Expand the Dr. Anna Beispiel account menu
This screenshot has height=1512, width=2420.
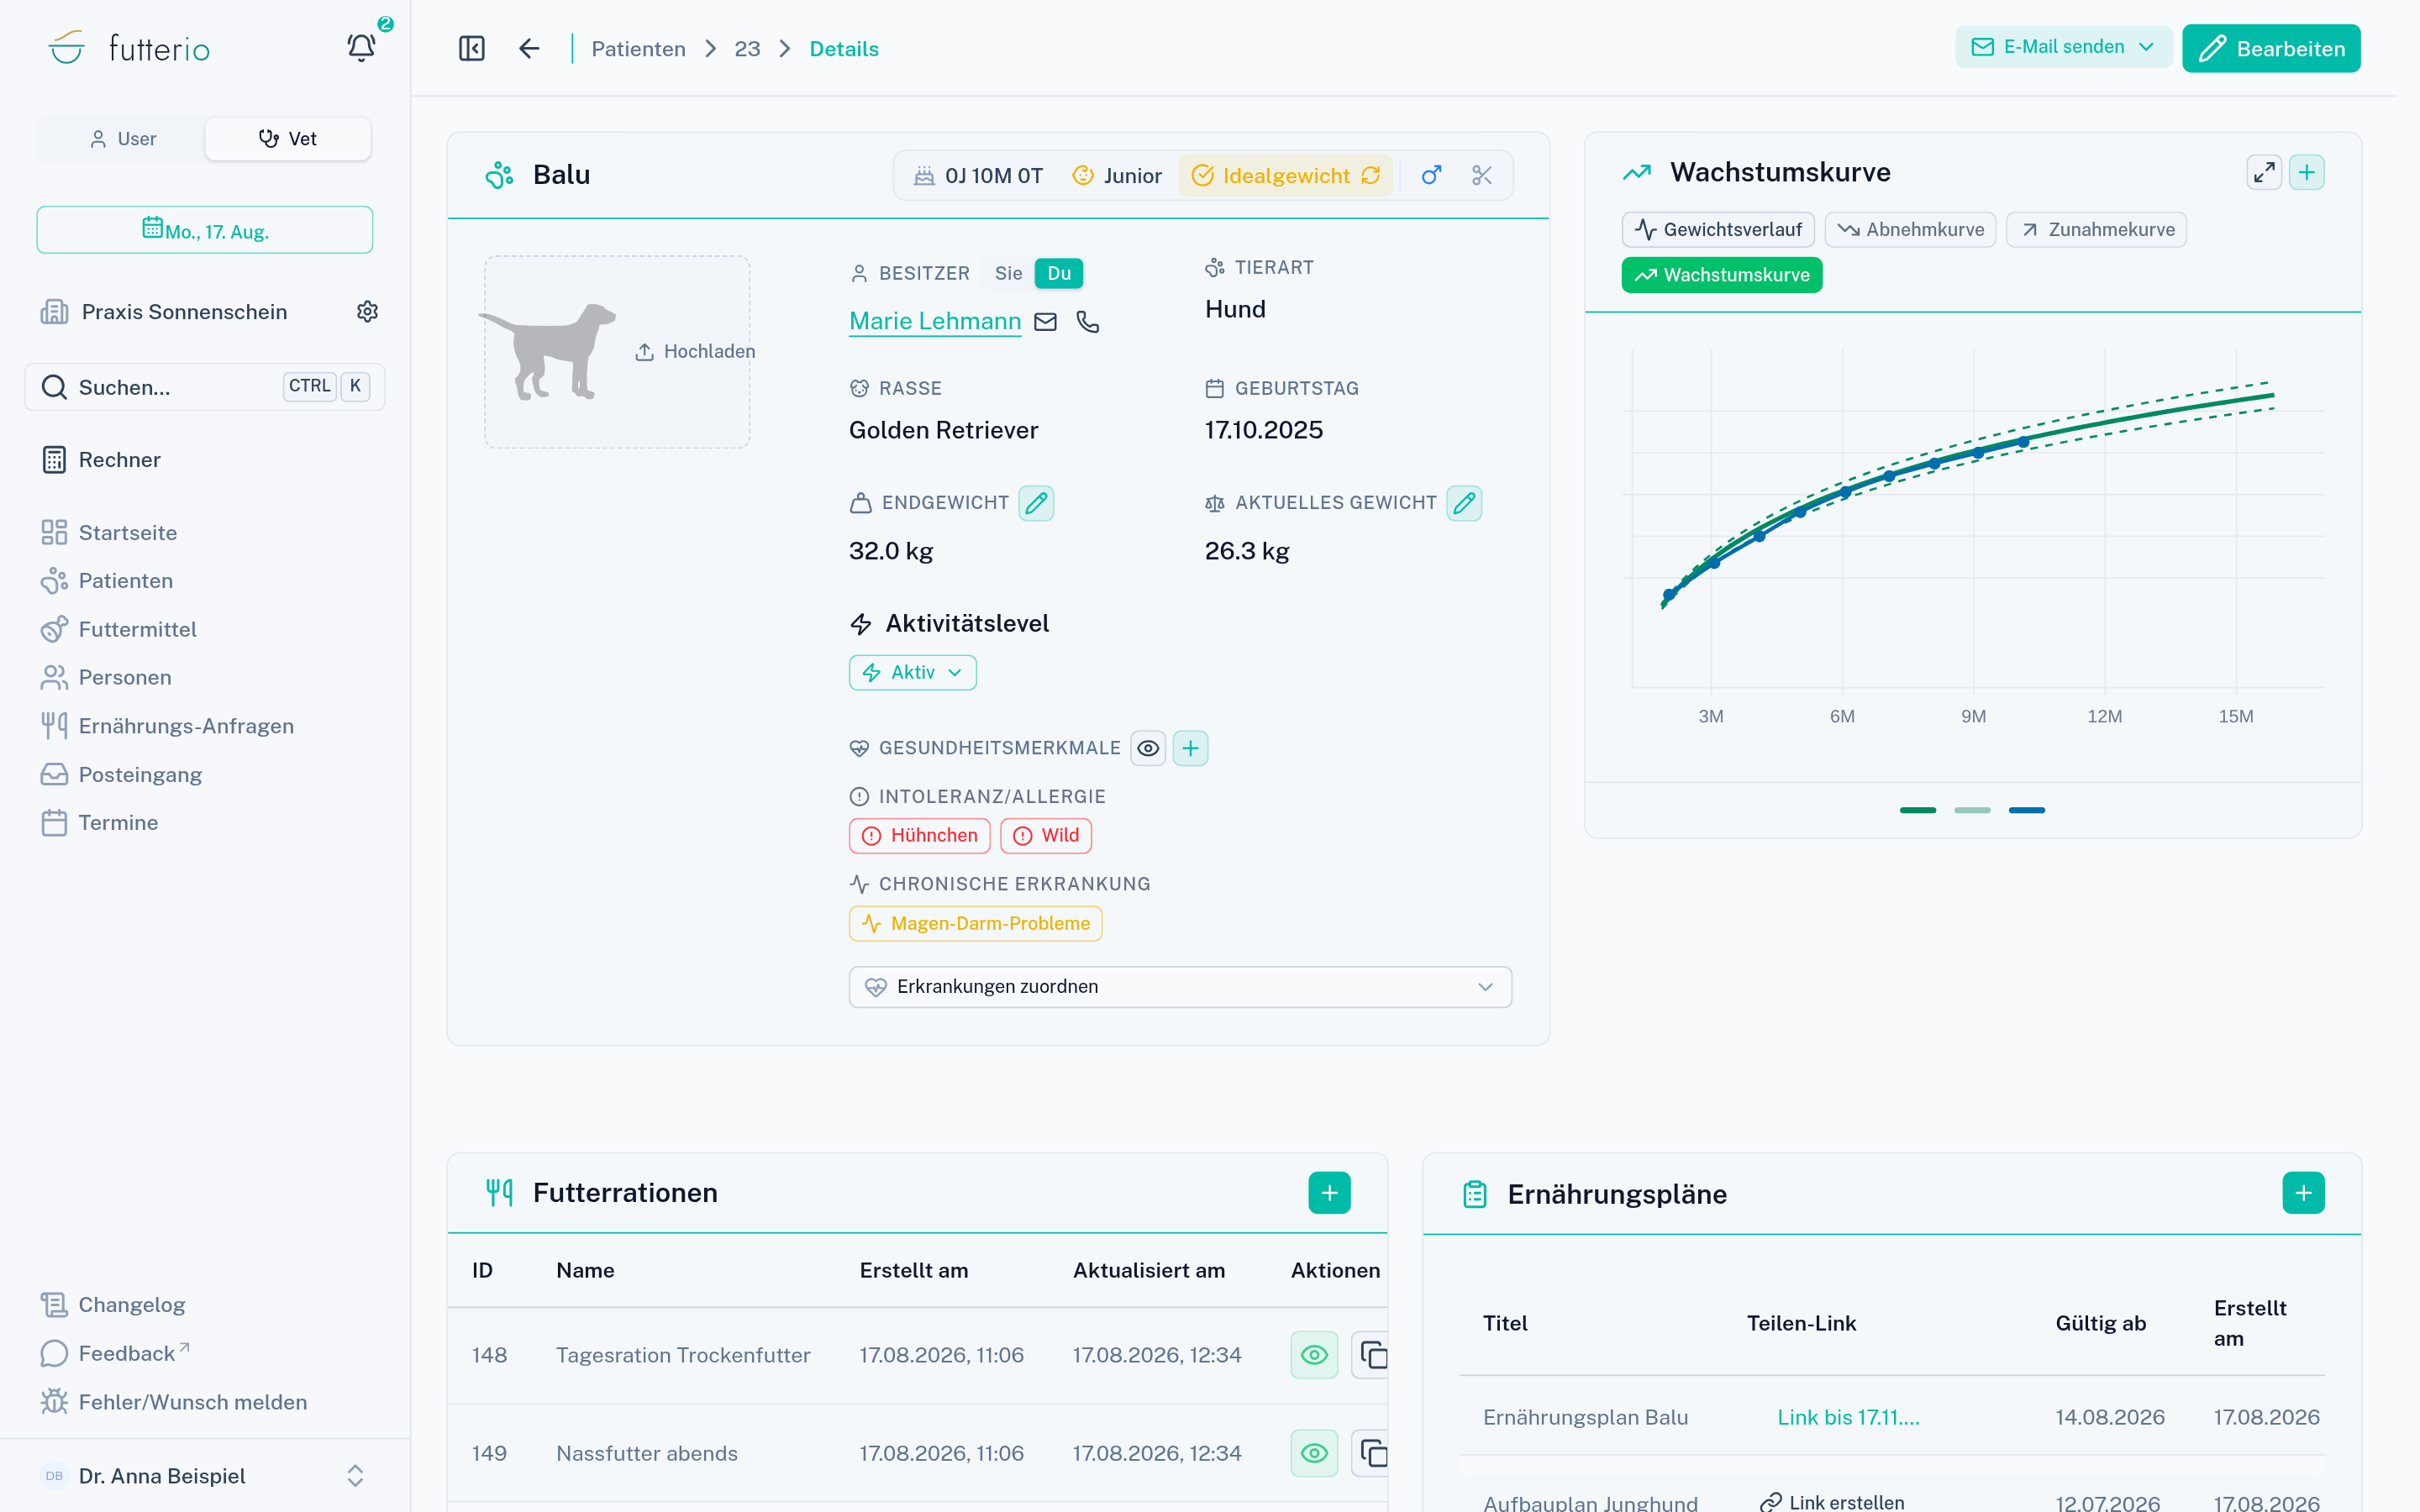pyautogui.click(x=205, y=1475)
